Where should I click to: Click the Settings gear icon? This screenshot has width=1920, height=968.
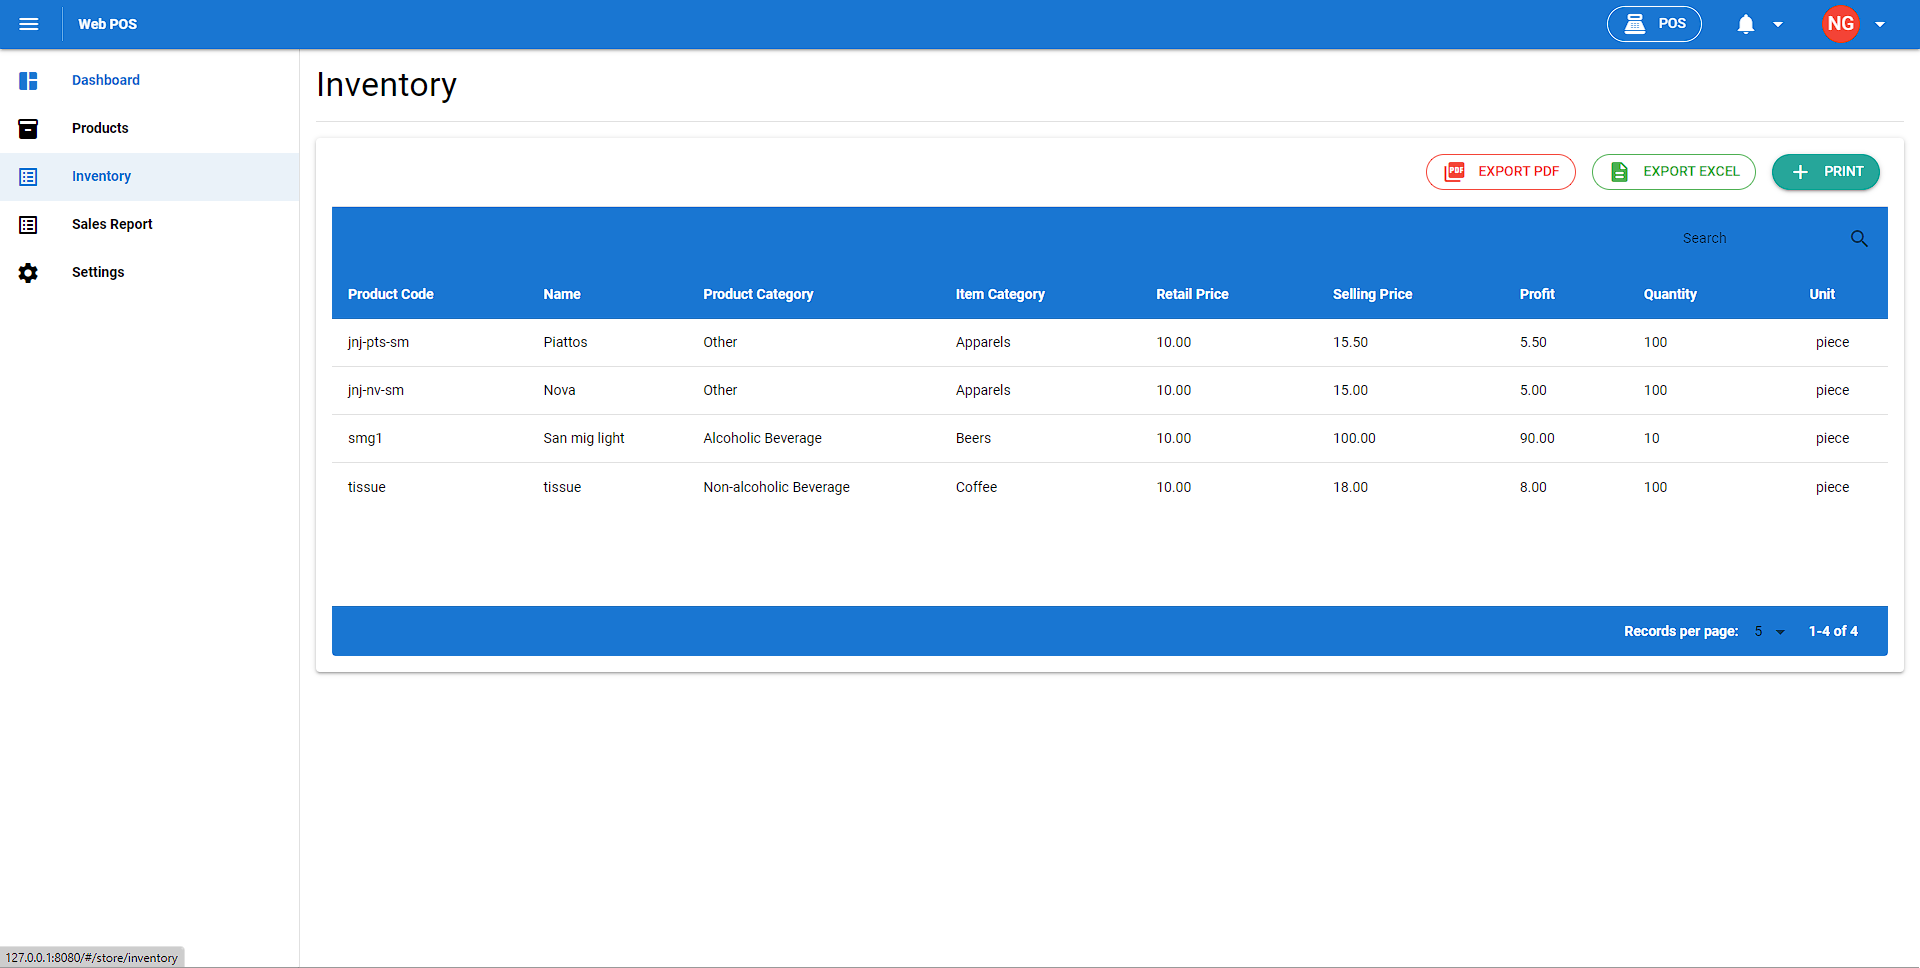[x=28, y=273]
